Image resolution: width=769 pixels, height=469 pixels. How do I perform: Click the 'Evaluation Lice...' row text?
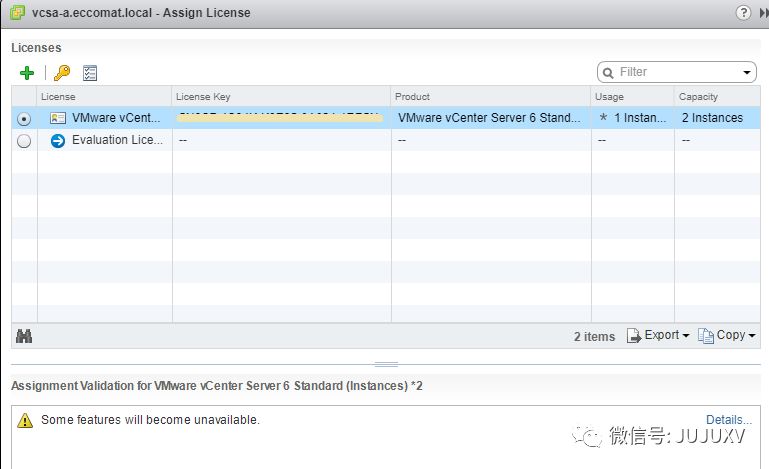coord(117,140)
